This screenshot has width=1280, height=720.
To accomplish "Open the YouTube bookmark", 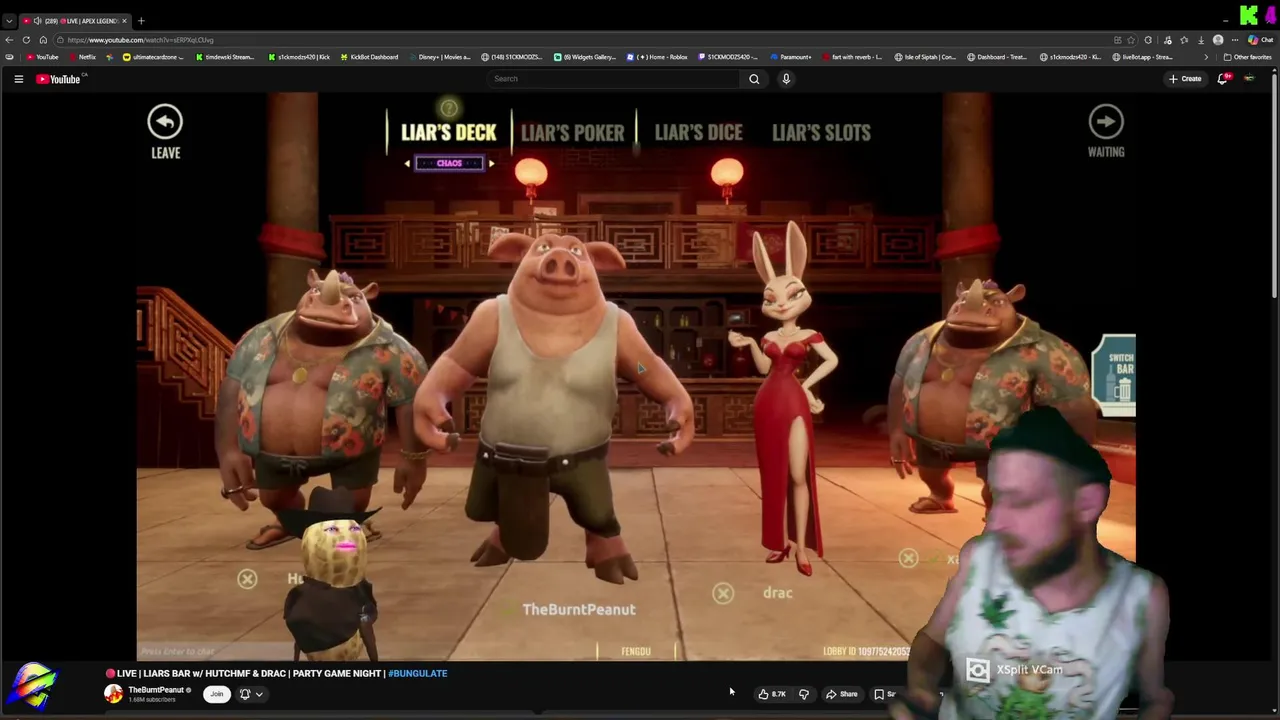I will click(42, 57).
